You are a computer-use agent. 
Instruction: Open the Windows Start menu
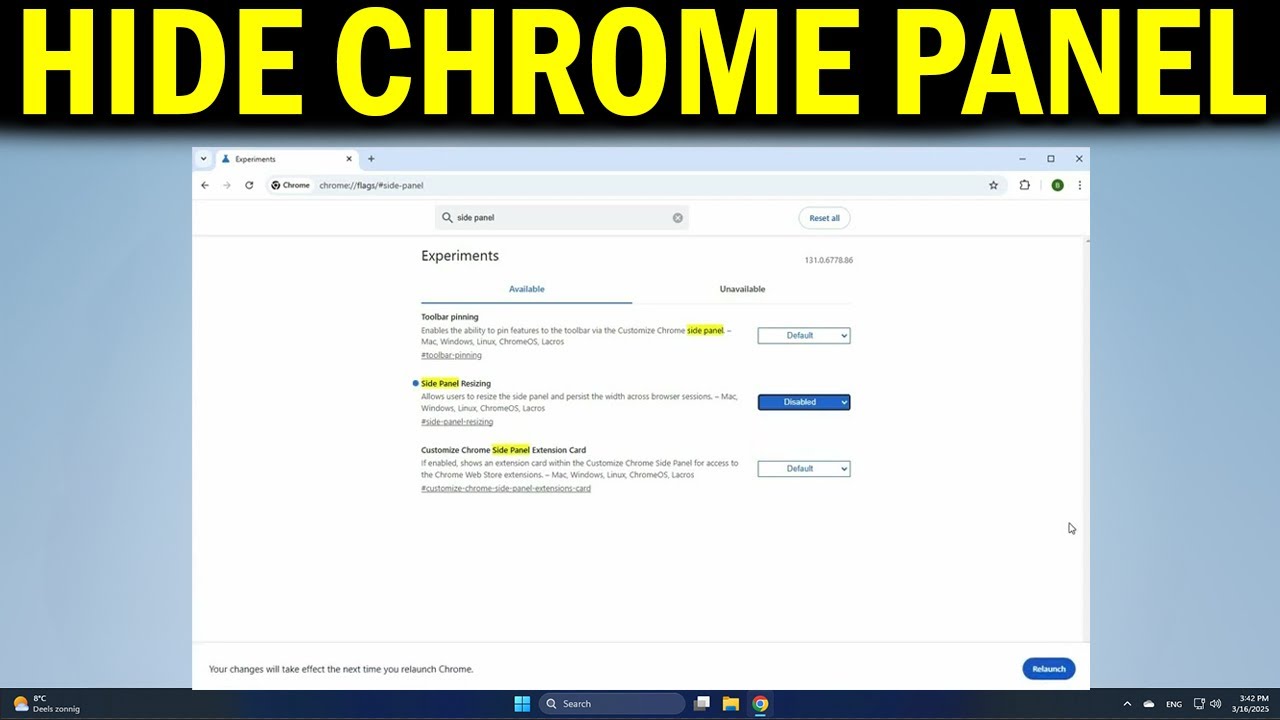tap(522, 704)
